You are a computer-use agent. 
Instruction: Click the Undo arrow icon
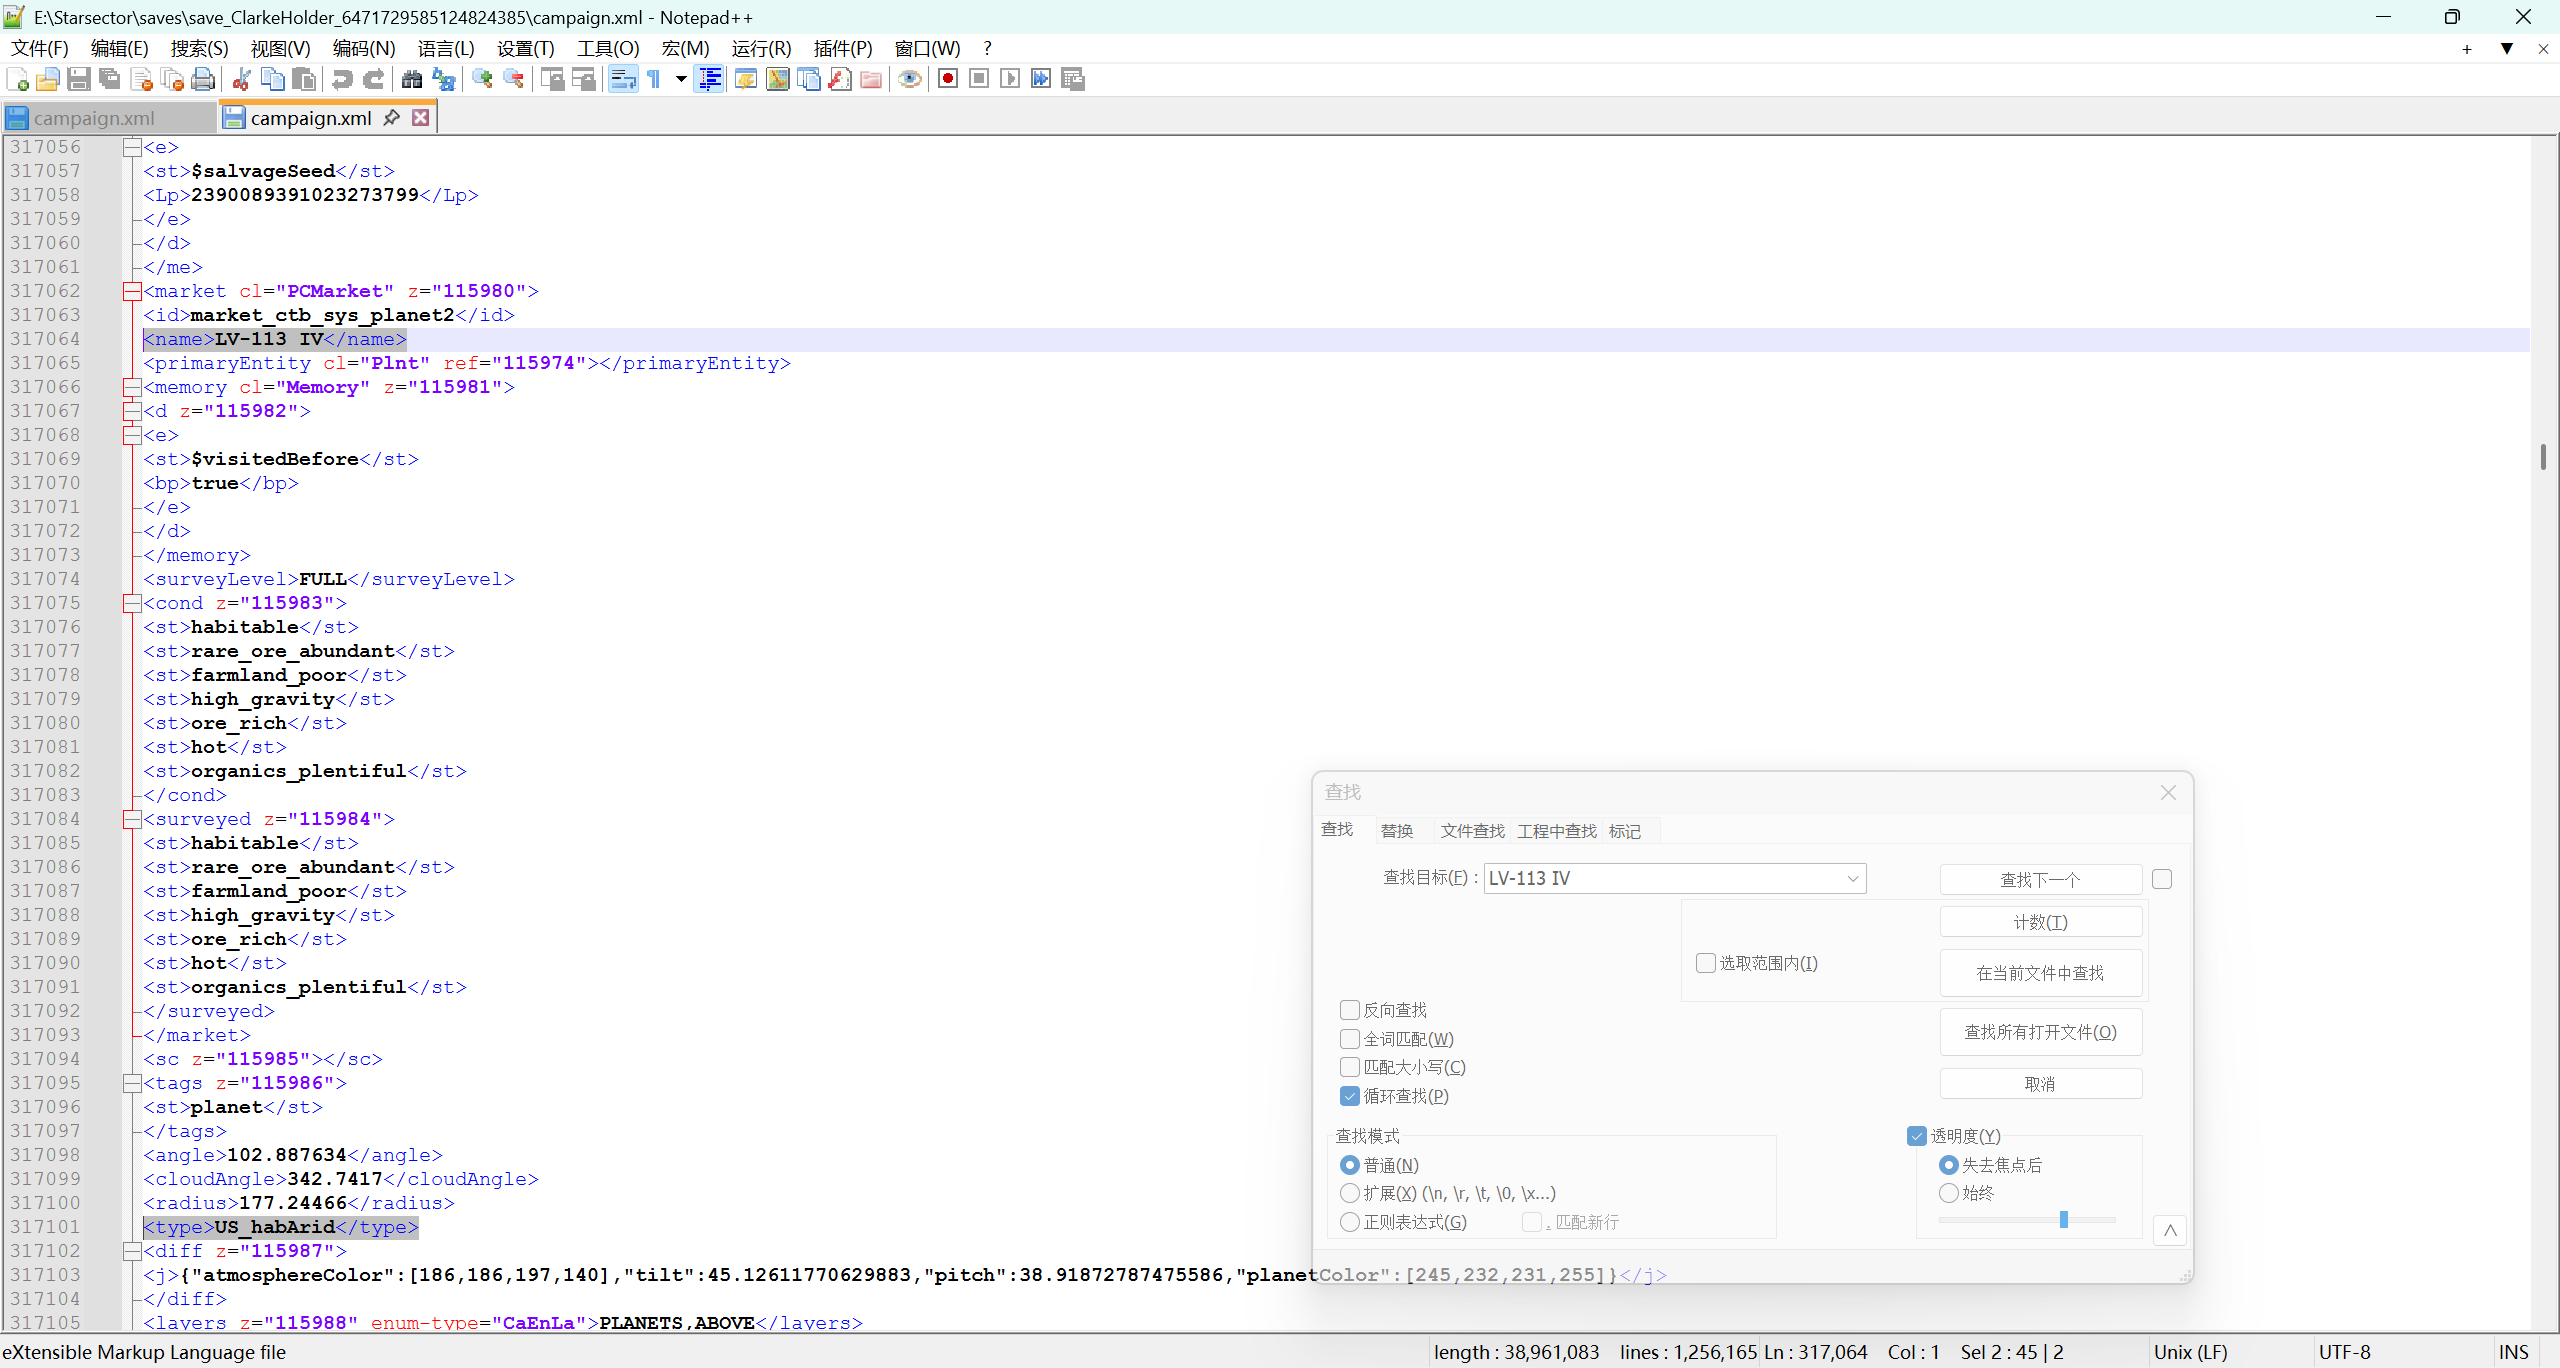(x=342, y=80)
